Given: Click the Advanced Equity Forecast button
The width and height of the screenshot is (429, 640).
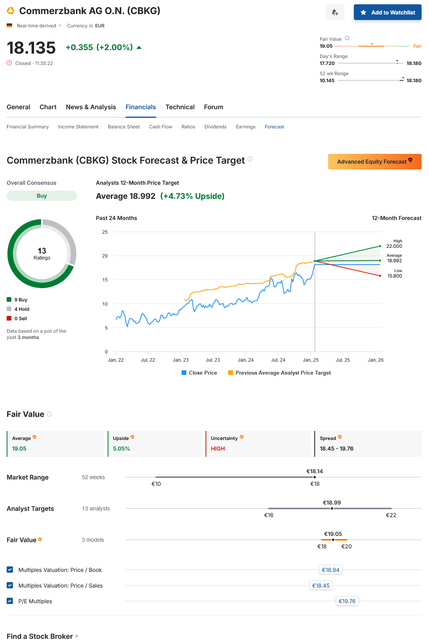Looking at the screenshot, I should click(x=375, y=162).
